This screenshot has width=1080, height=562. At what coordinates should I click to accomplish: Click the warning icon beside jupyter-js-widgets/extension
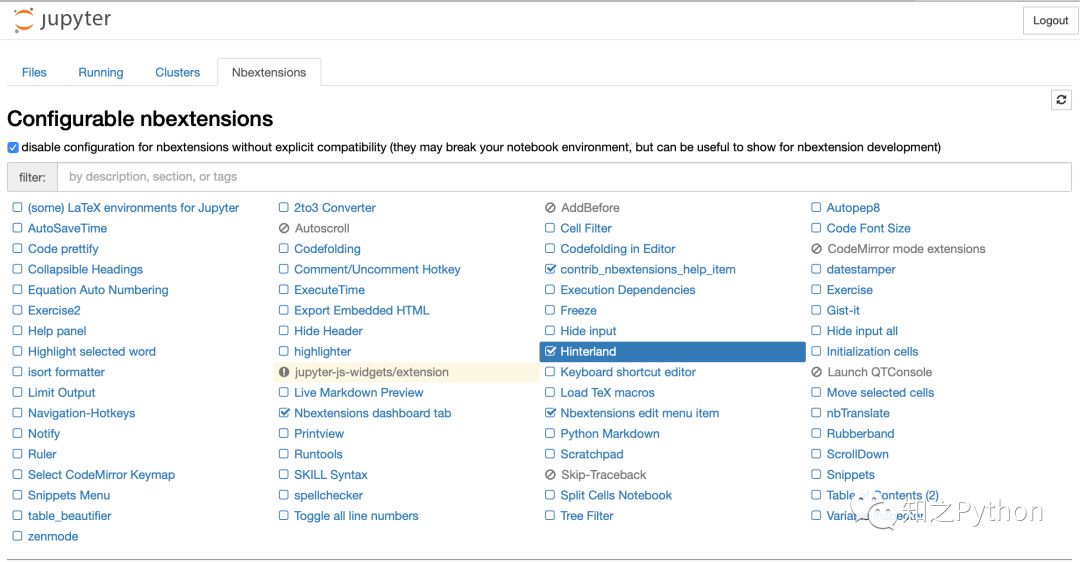pos(284,372)
